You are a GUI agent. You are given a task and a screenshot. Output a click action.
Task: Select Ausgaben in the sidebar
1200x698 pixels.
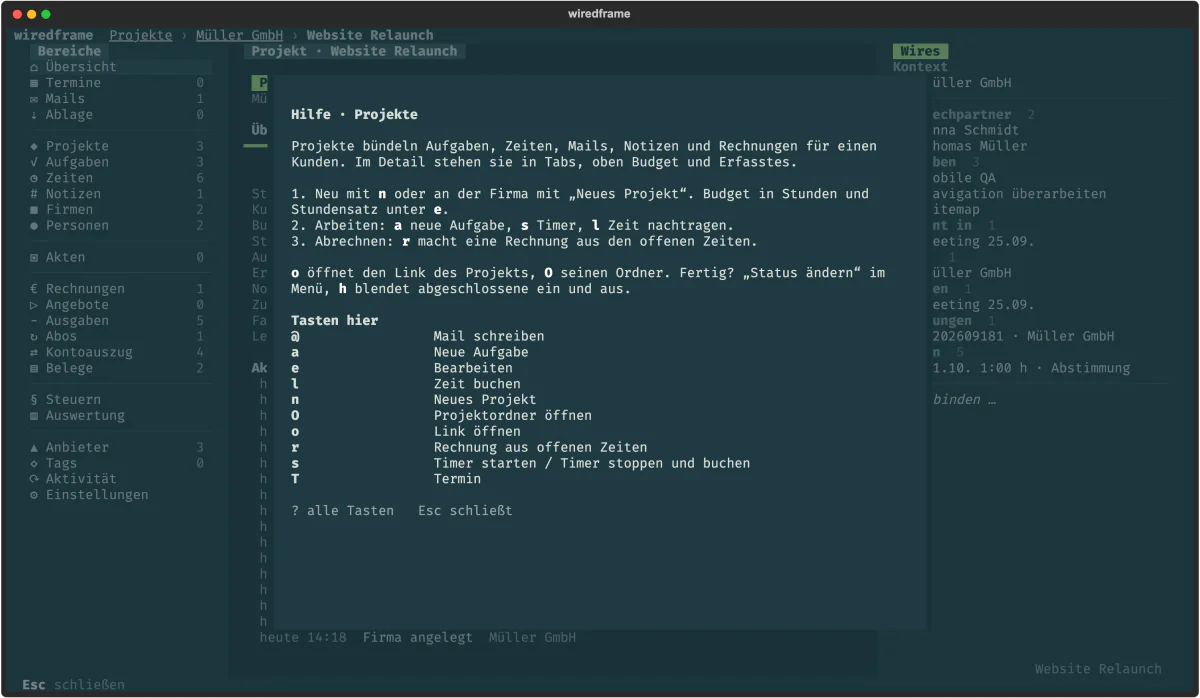117,321
